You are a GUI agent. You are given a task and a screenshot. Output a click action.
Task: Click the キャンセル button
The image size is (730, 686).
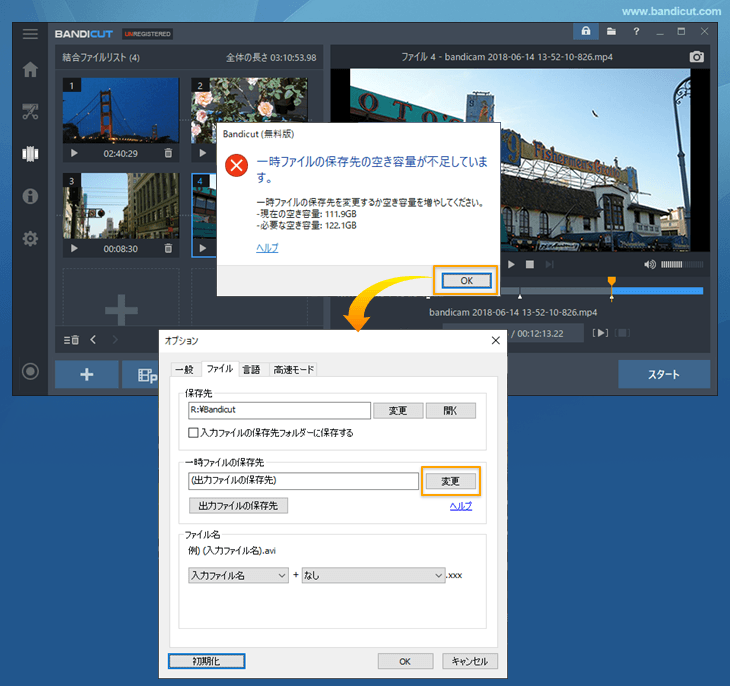pos(470,661)
